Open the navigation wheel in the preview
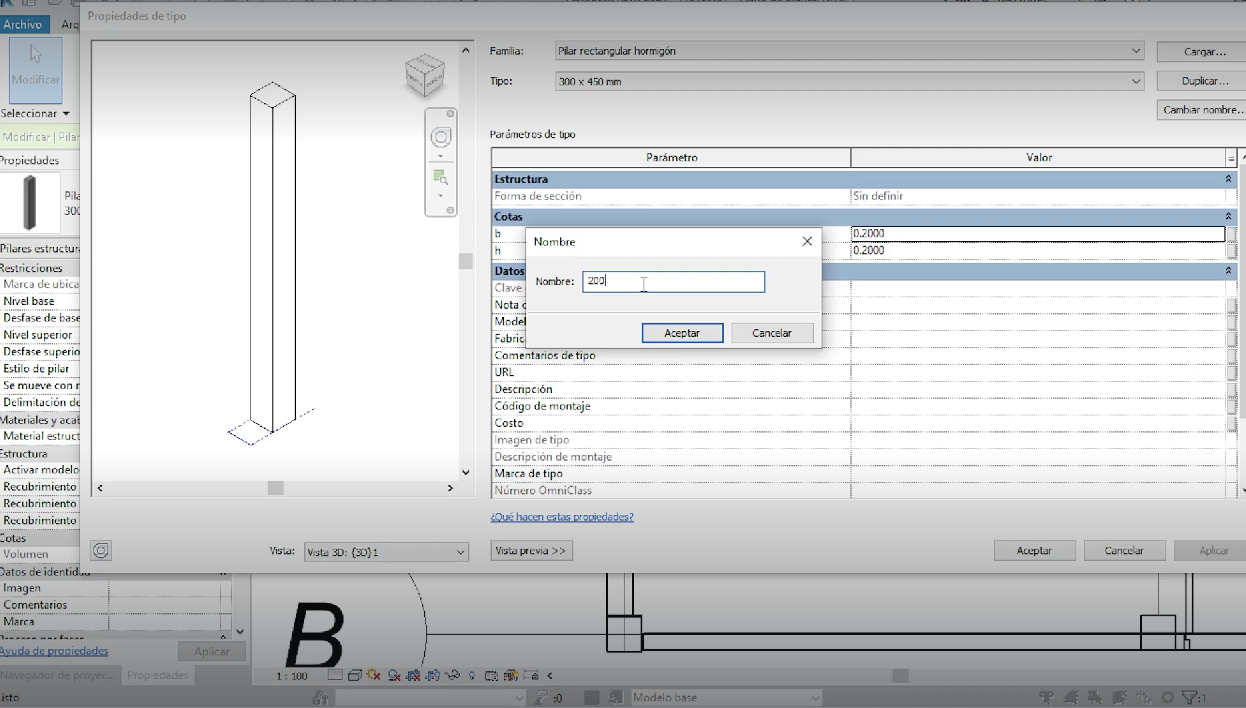Image resolution: width=1246 pixels, height=708 pixels. click(441, 138)
